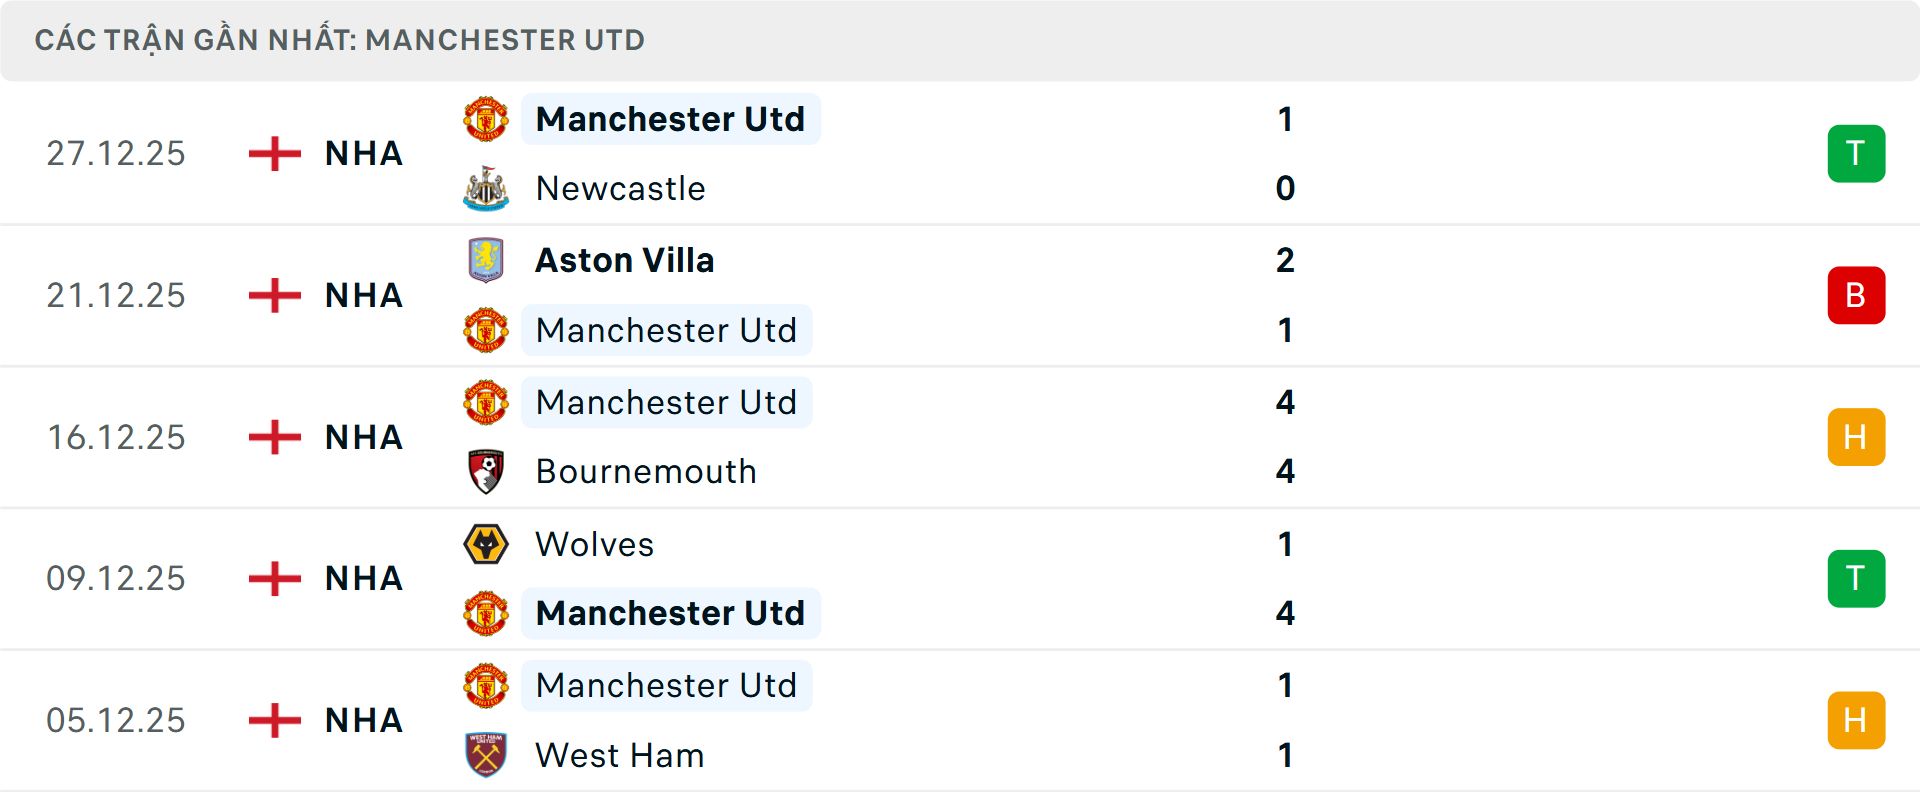The image size is (1920, 792).
Task: Open the Newcastle team link
Action: tap(620, 189)
